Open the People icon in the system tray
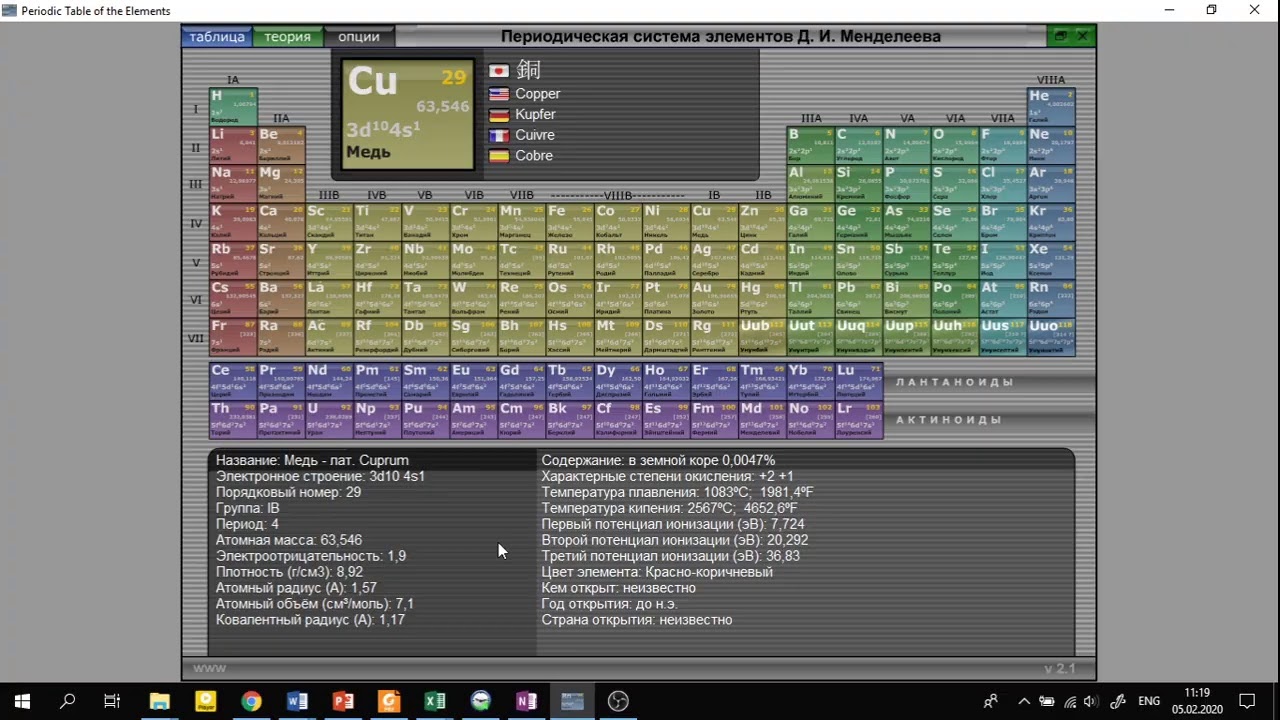Screen dimensions: 1280x720 pyautogui.click(x=991, y=701)
